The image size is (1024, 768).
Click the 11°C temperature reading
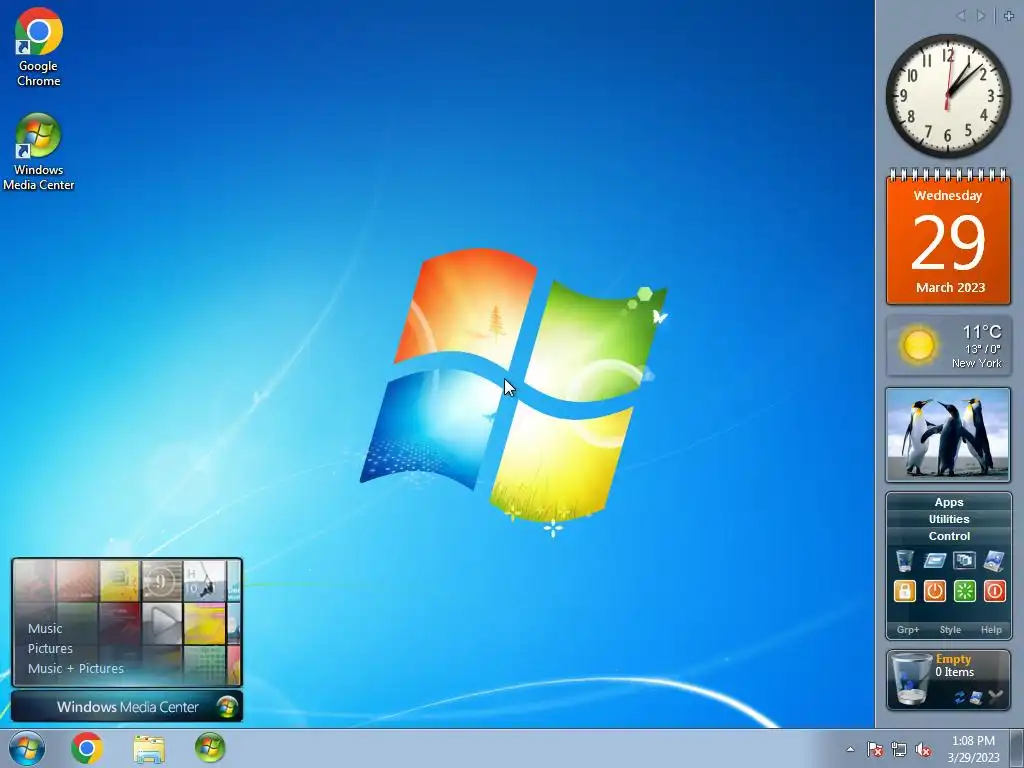[982, 332]
